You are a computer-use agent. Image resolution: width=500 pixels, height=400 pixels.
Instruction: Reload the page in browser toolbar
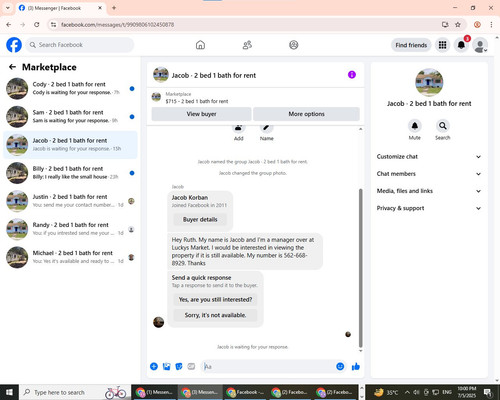(37, 25)
